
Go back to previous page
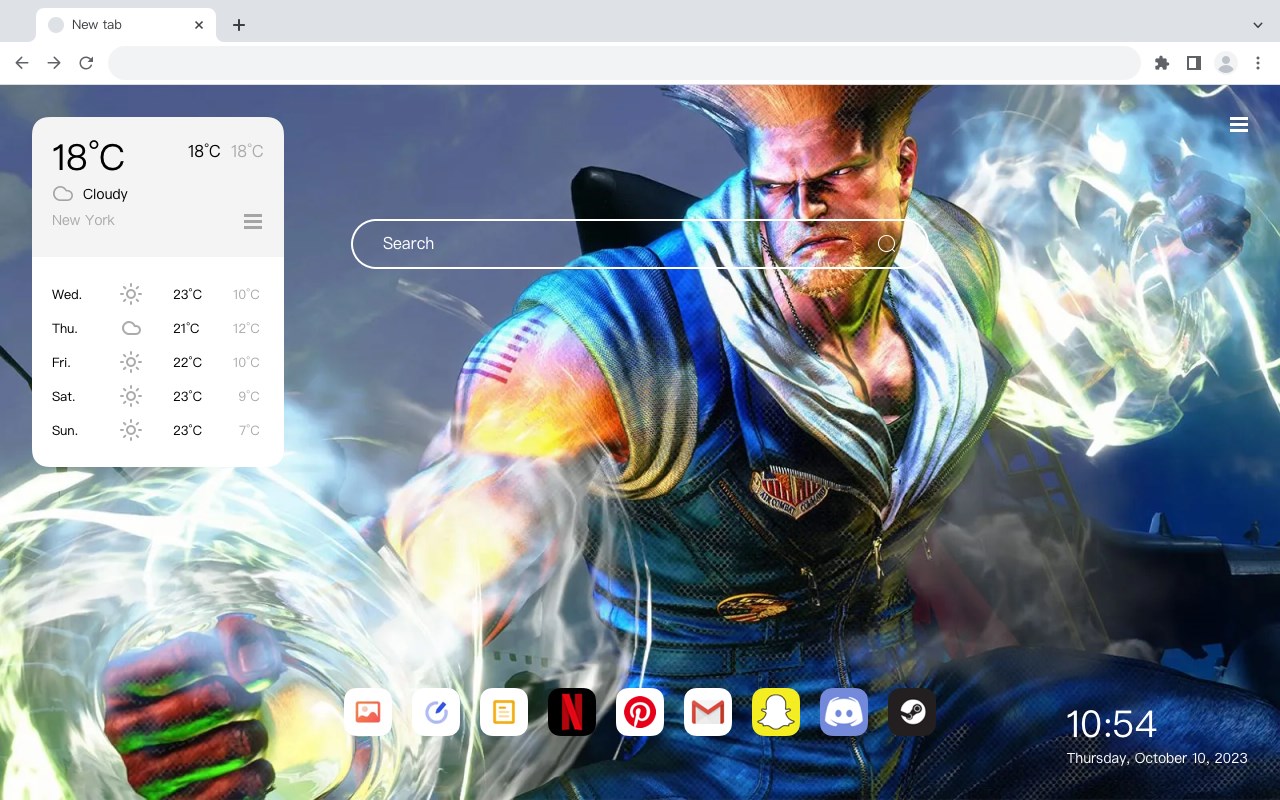pos(22,63)
